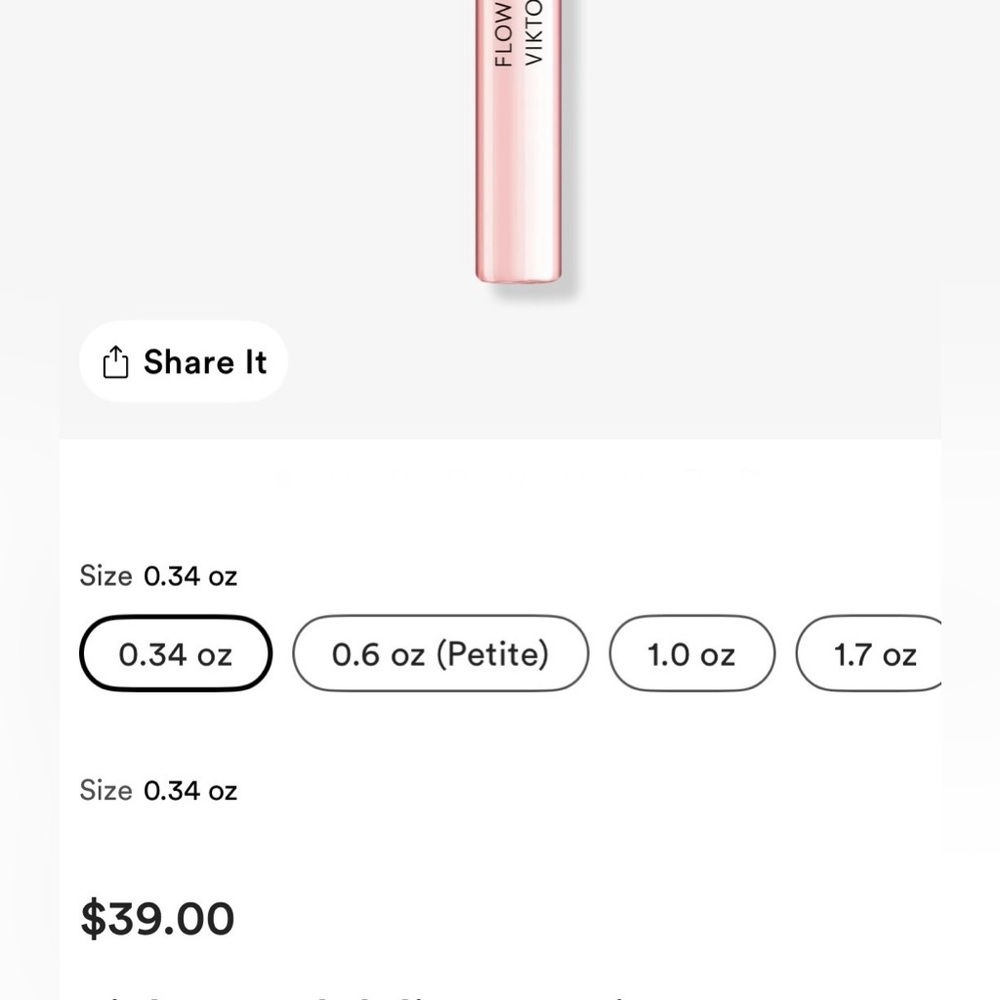Click the "Size" word below size options
1000x1000 pixels.
tap(106, 791)
